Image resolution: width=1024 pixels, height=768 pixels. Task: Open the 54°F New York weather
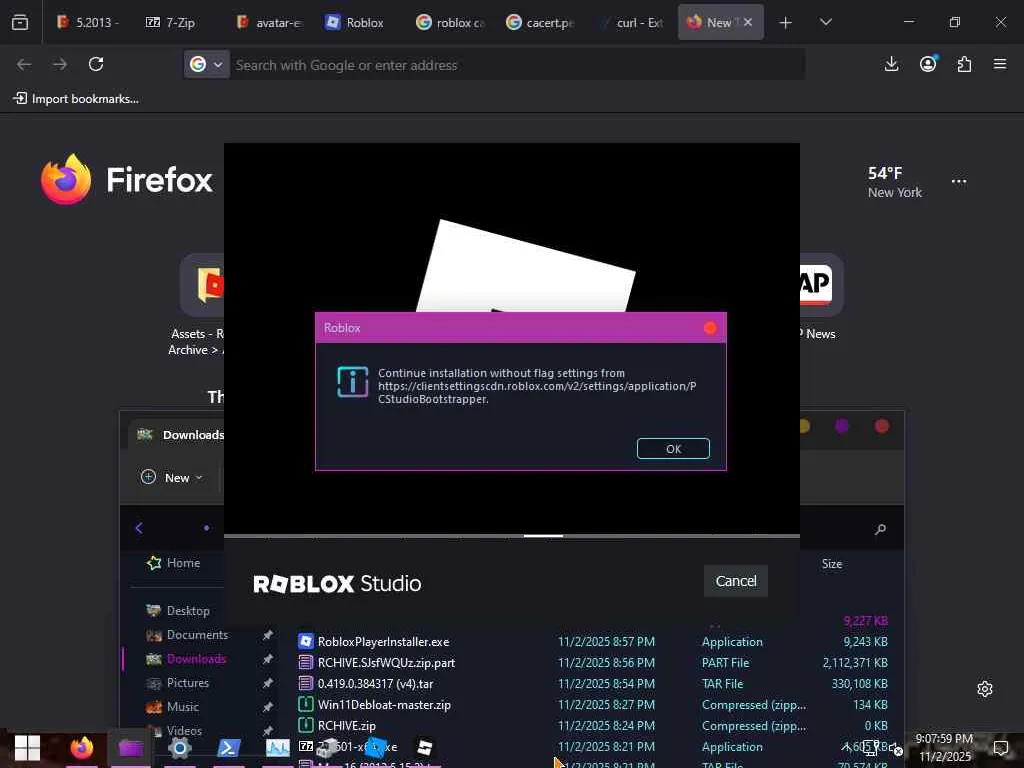tap(894, 182)
